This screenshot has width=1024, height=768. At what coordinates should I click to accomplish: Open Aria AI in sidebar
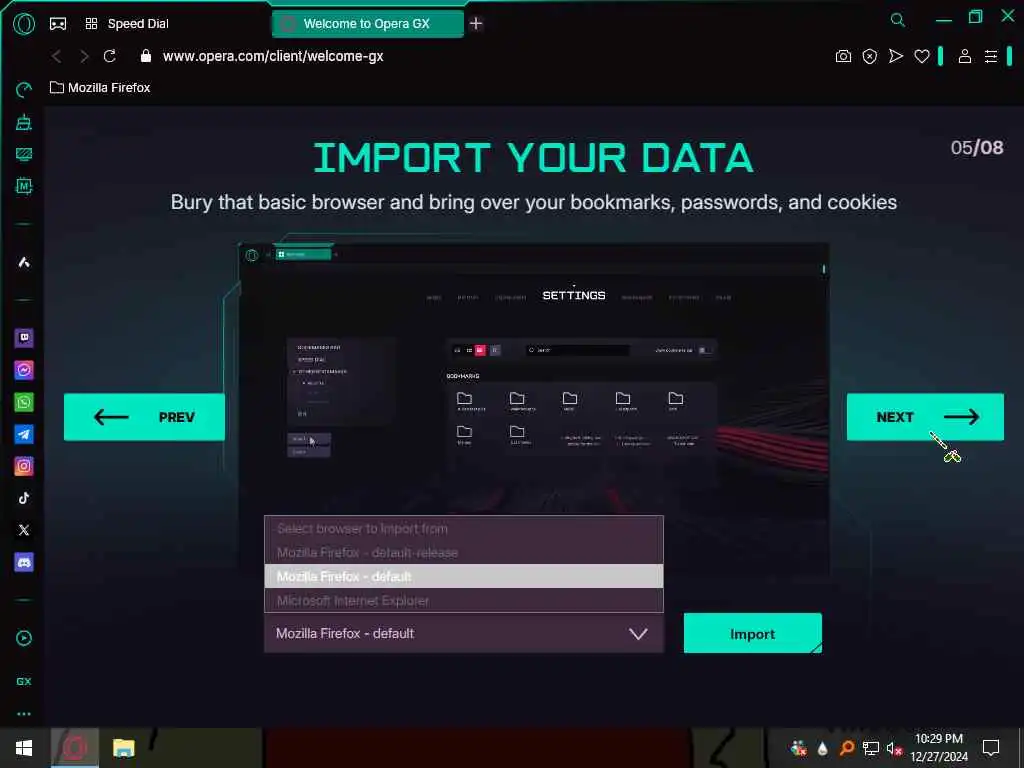pos(24,263)
